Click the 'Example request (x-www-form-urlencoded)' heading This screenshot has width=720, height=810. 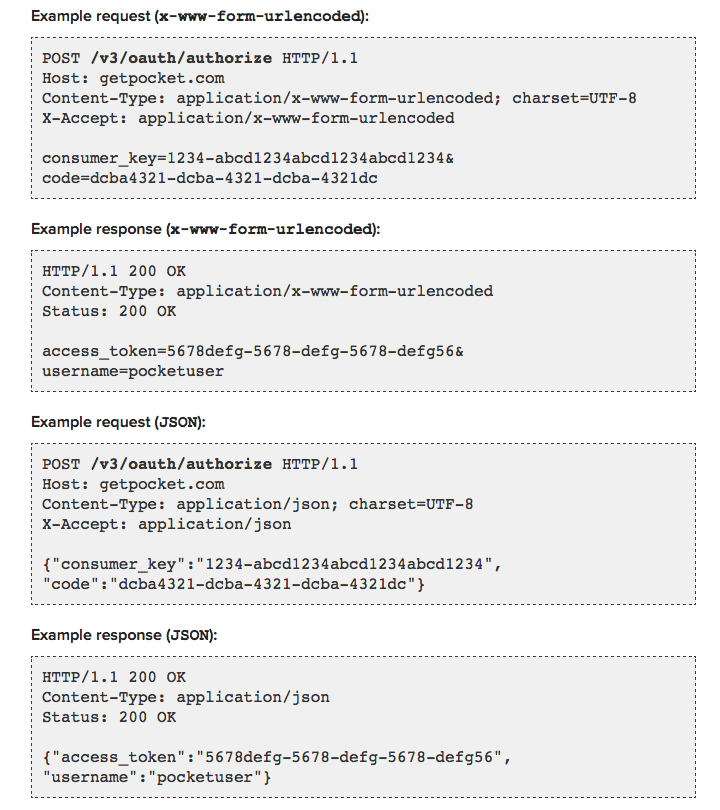pos(200,16)
